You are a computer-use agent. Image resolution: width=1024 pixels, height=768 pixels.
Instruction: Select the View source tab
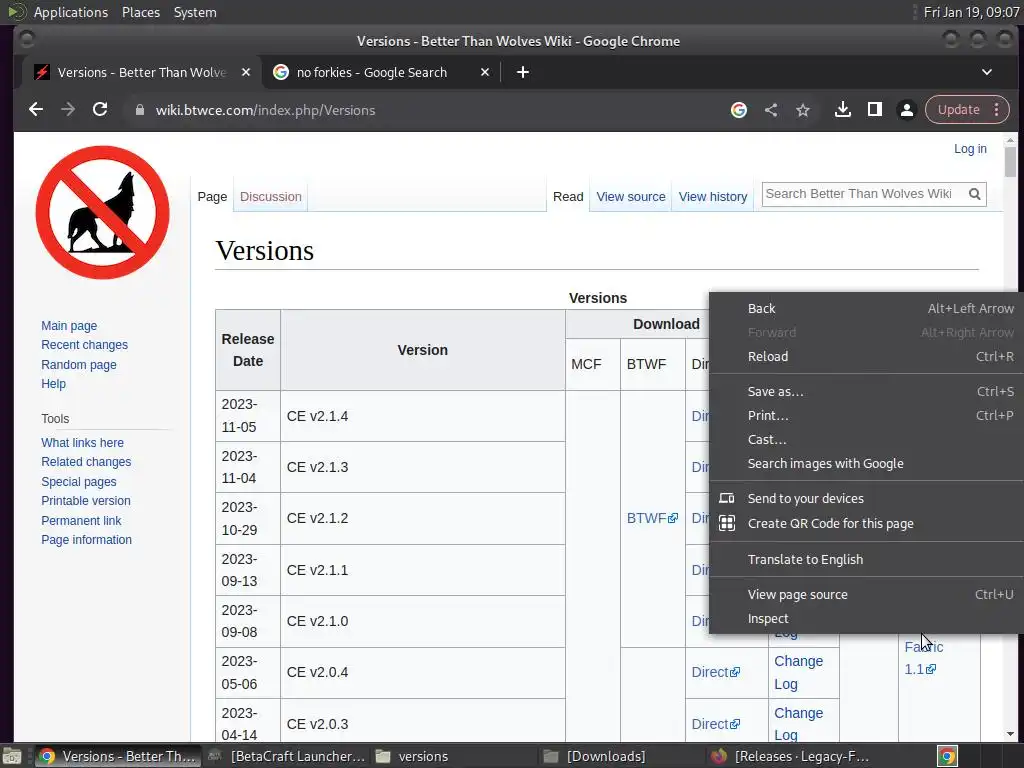[x=631, y=197]
